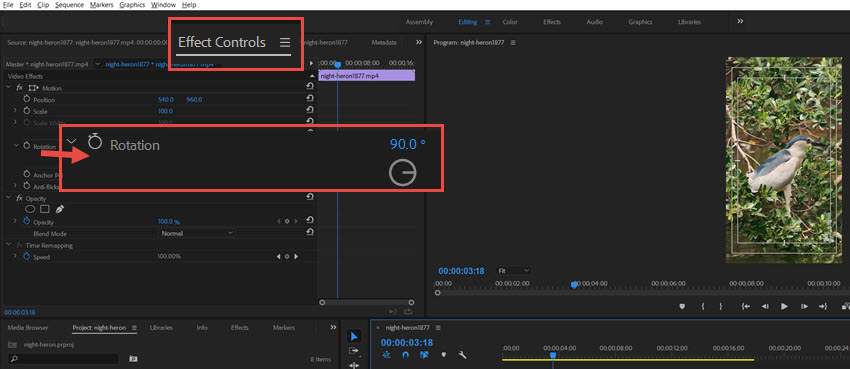
Task: Toggle insert sequences as nests
Action: (386, 355)
